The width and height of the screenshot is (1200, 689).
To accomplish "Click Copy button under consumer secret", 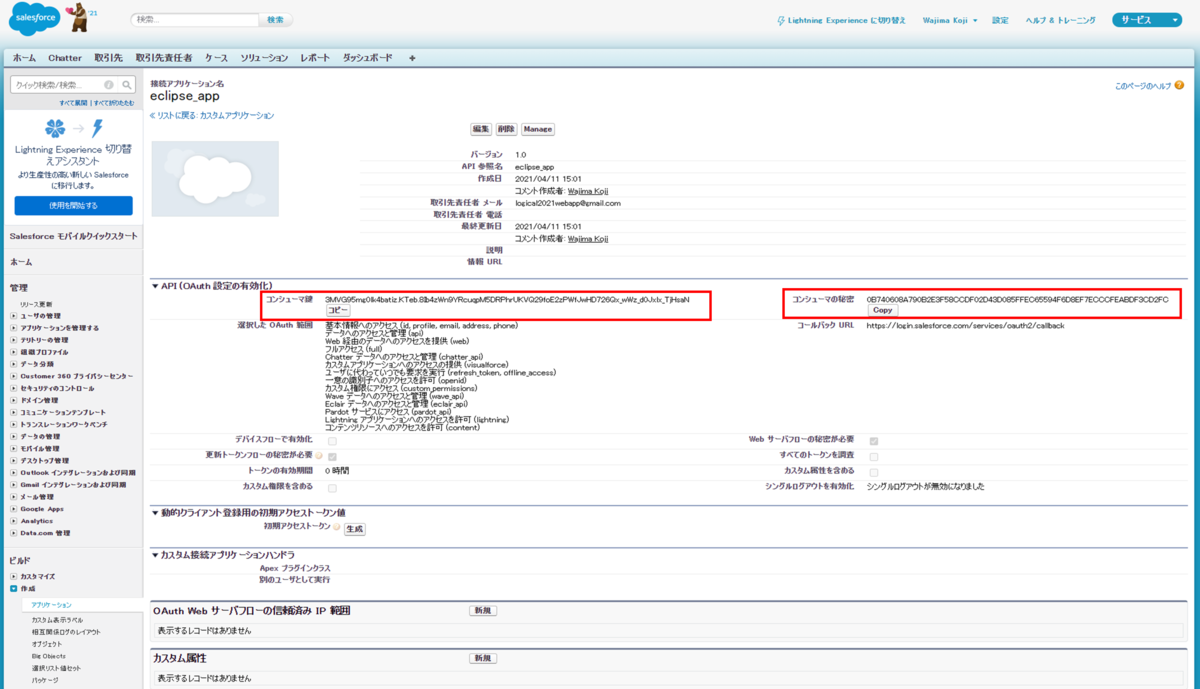I will click(883, 310).
